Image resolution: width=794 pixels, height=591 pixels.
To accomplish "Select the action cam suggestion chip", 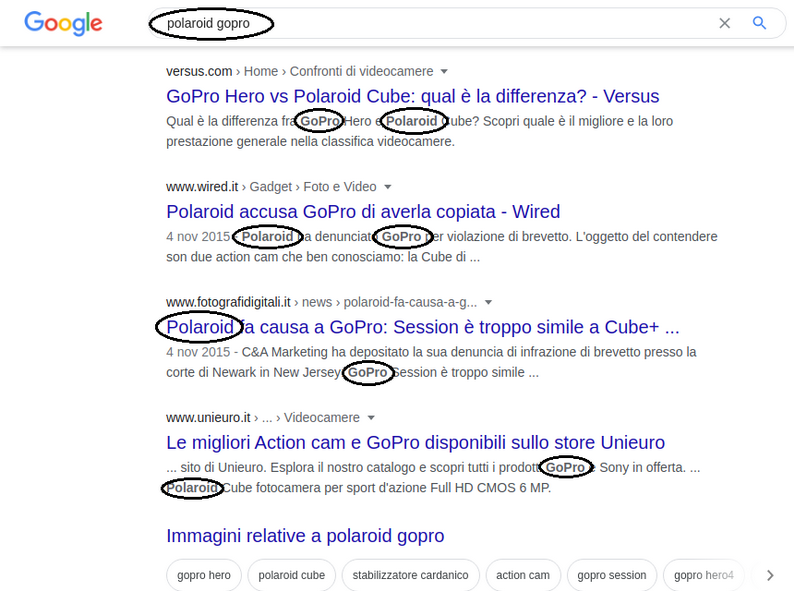I will [523, 575].
